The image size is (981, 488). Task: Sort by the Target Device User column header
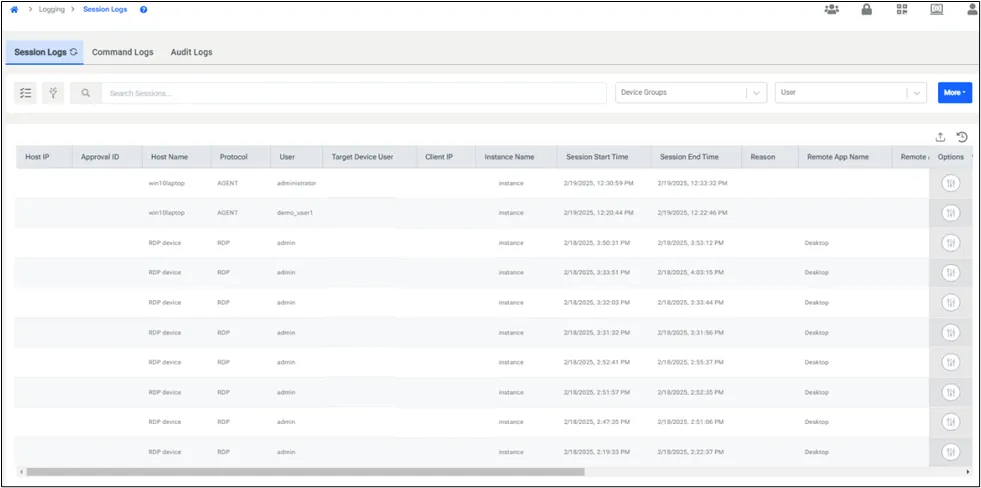(x=369, y=157)
